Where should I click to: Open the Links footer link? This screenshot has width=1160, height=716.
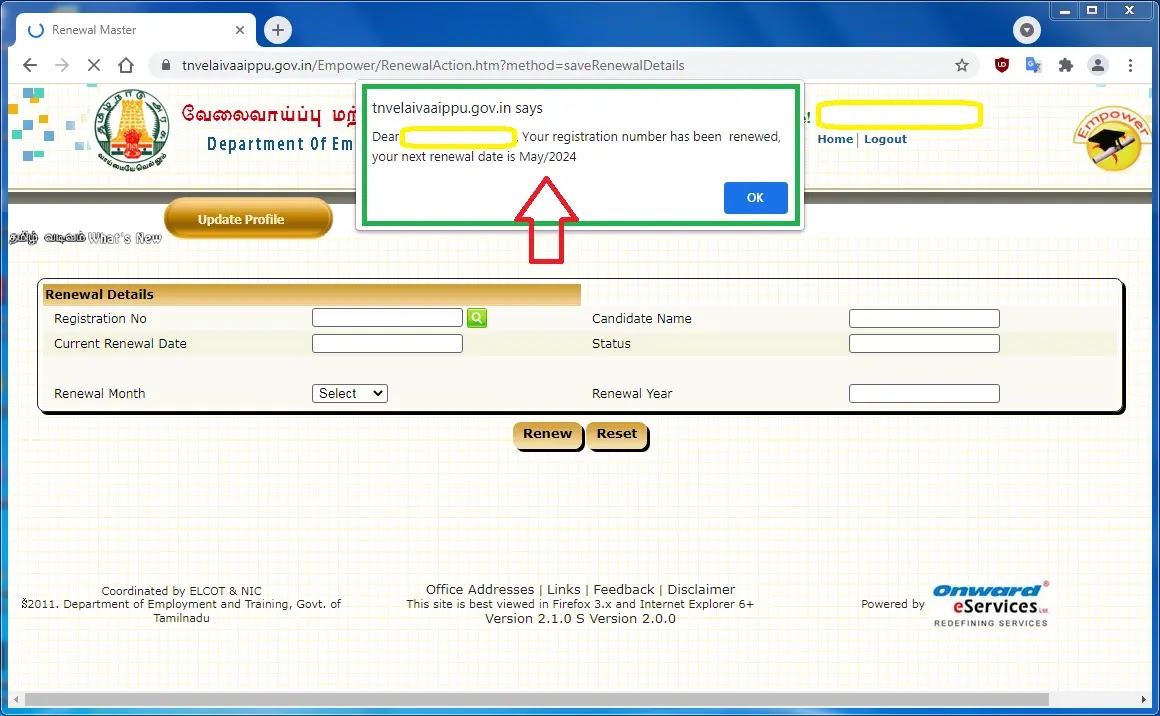[x=564, y=590]
